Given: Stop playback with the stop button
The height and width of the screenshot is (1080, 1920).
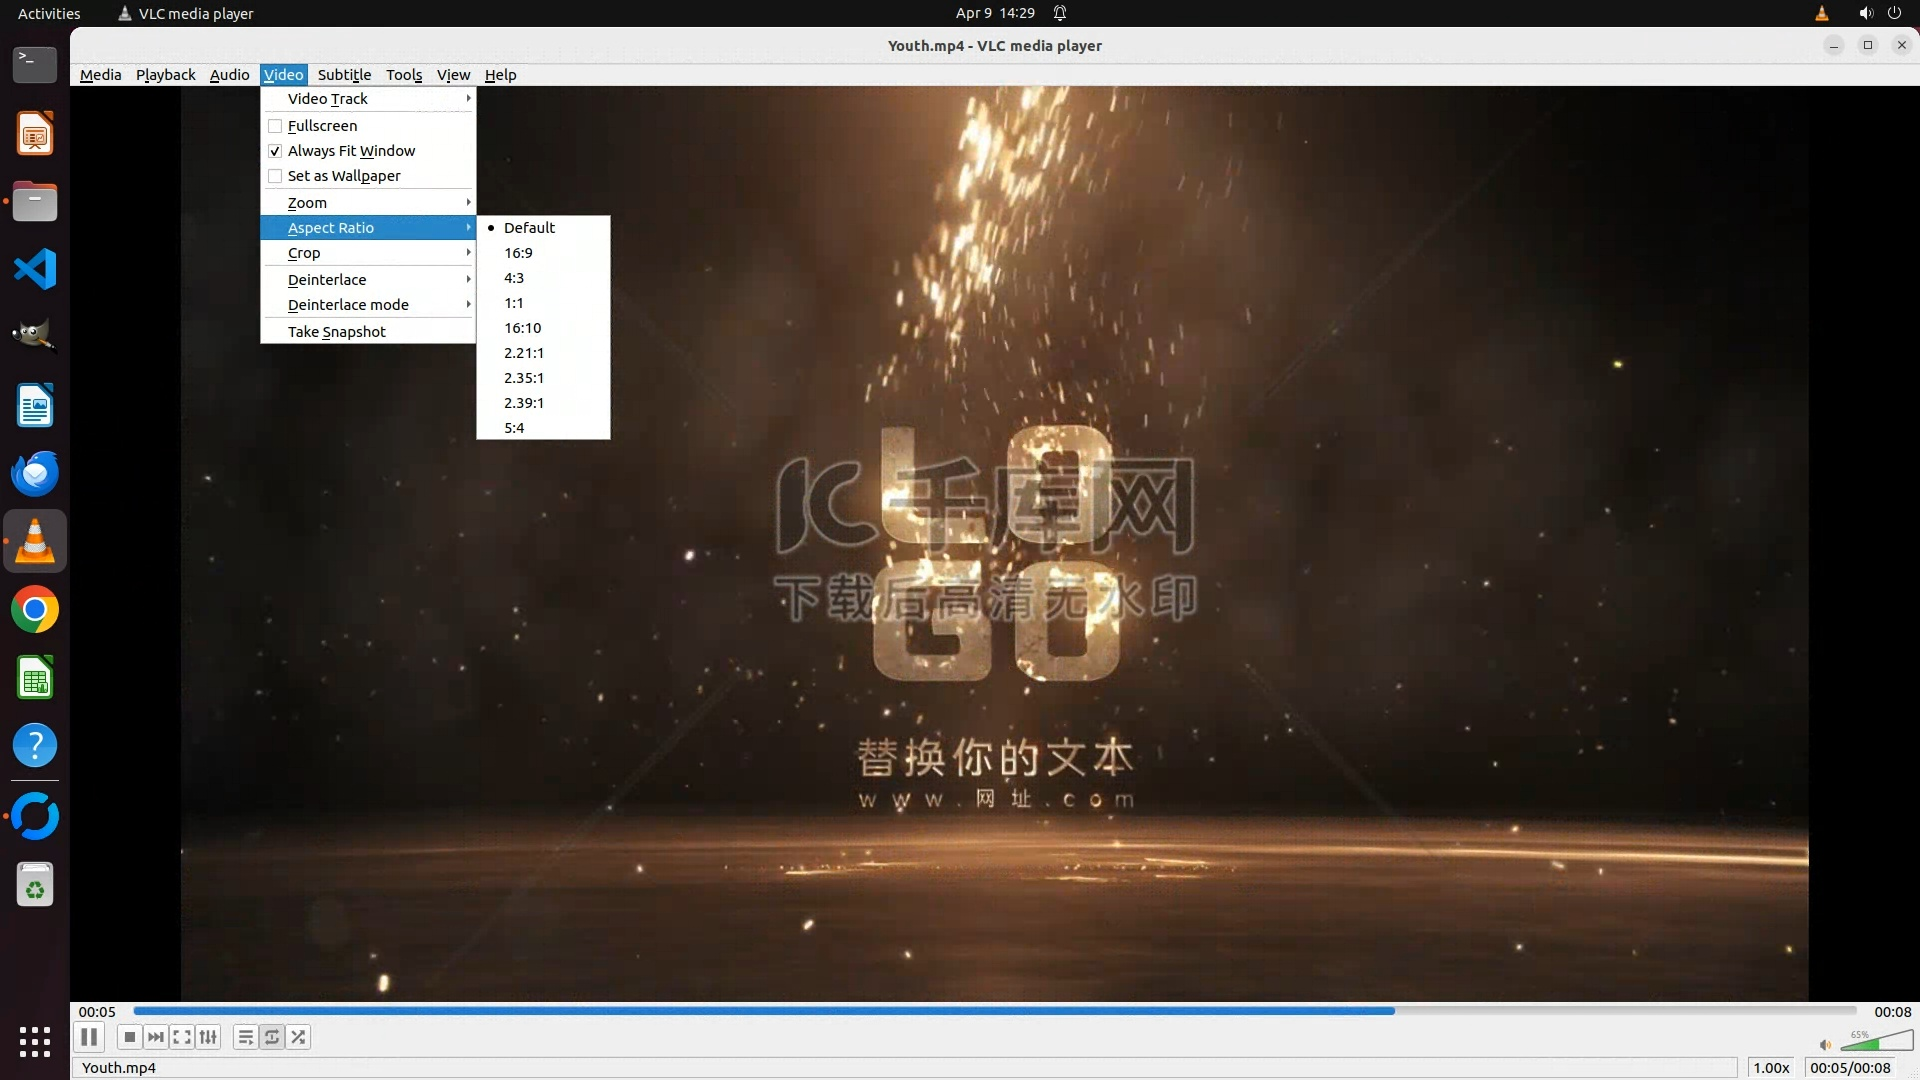Looking at the screenshot, I should tap(129, 1037).
